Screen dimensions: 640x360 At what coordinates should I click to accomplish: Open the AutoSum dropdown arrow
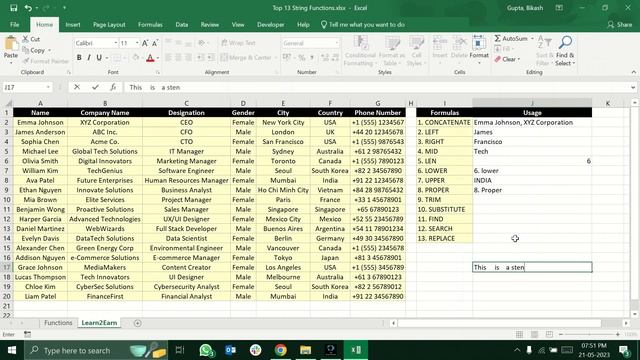pyautogui.click(x=532, y=39)
